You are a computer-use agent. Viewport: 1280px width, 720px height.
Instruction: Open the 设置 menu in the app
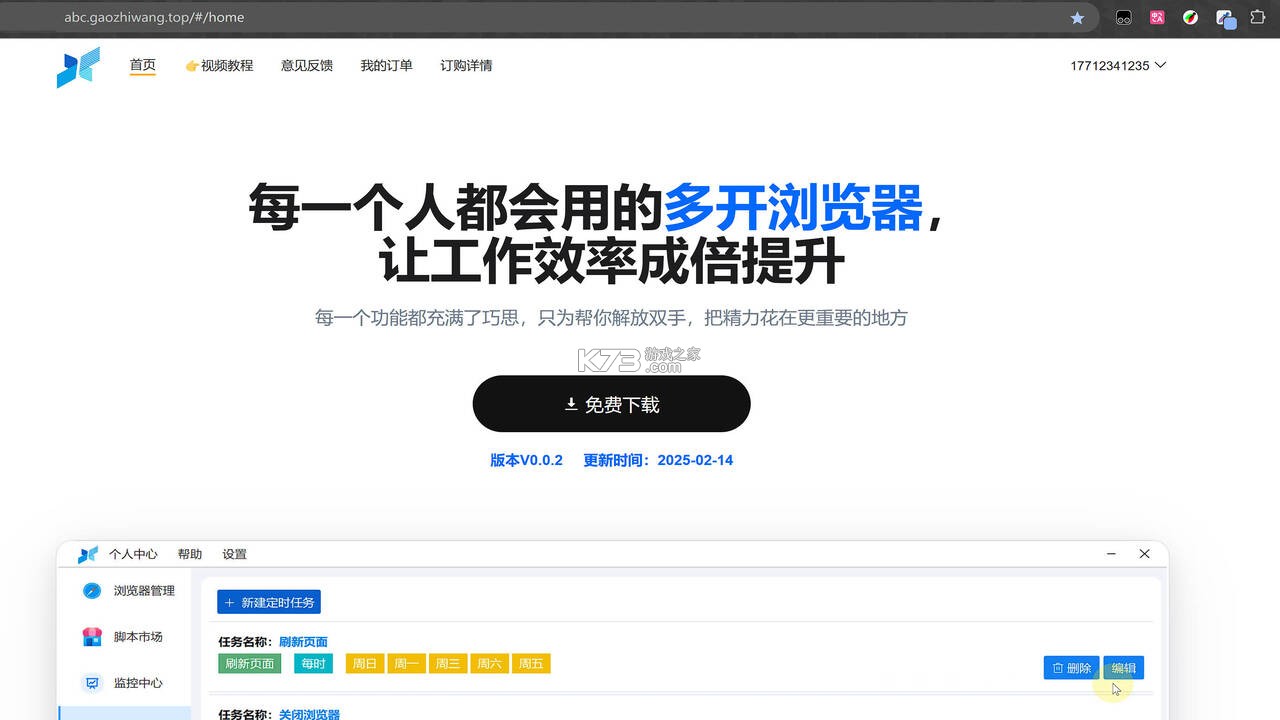[x=234, y=554]
